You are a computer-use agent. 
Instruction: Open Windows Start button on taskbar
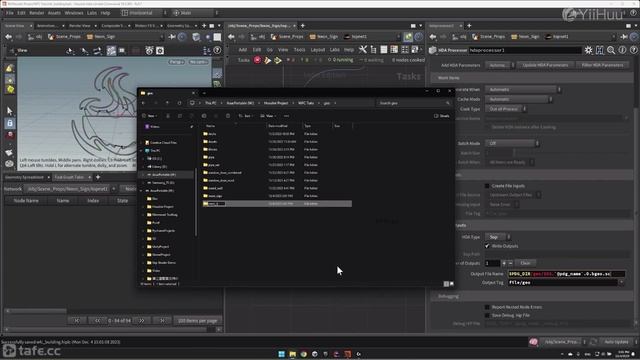[x=282, y=354]
